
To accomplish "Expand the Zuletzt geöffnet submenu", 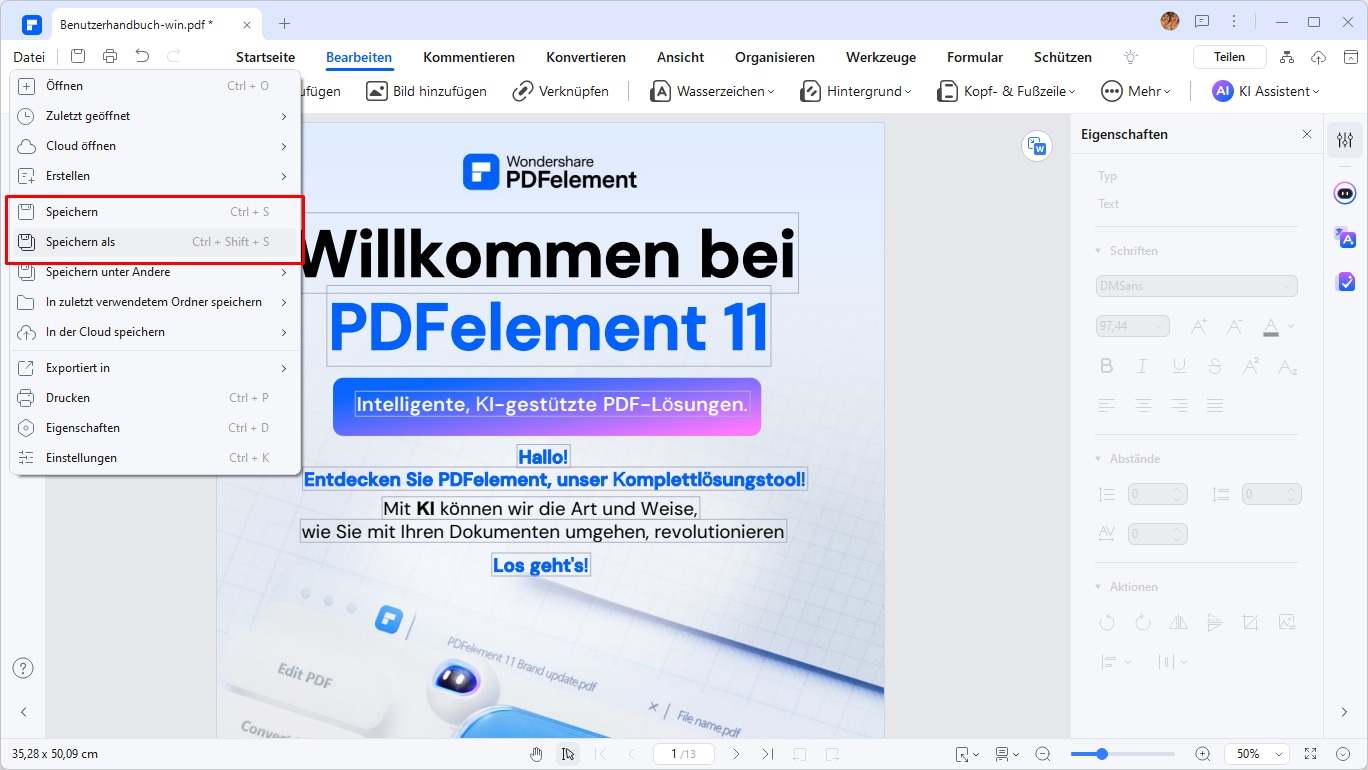I will pos(284,116).
